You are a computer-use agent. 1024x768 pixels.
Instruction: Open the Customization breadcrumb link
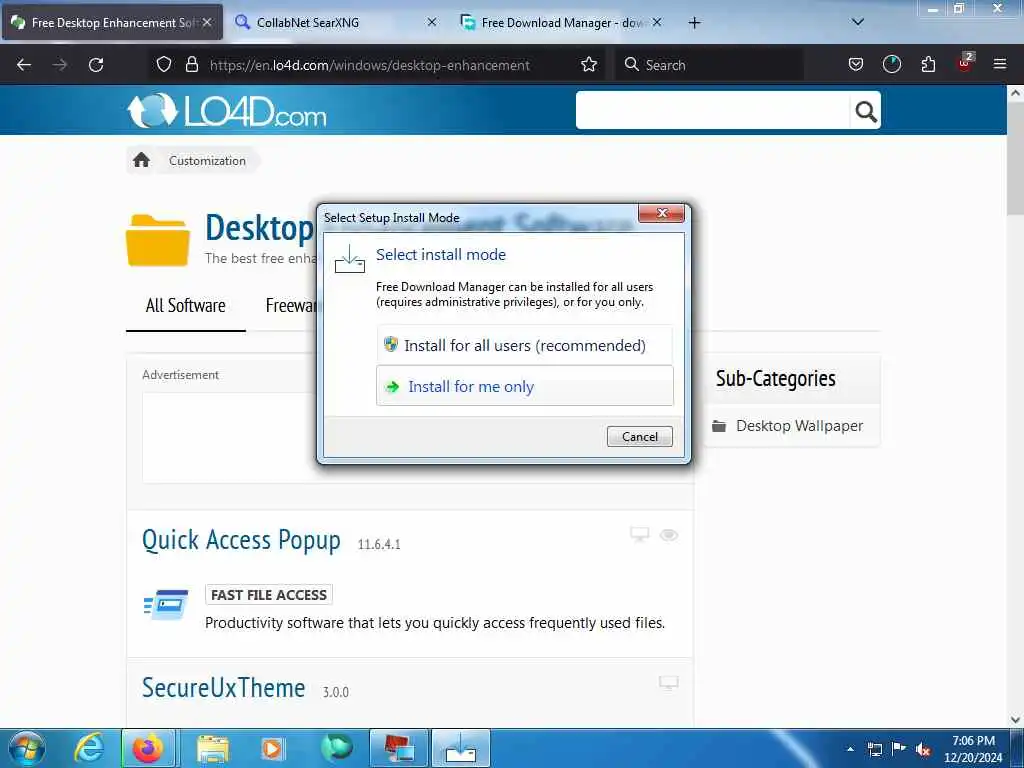point(207,161)
